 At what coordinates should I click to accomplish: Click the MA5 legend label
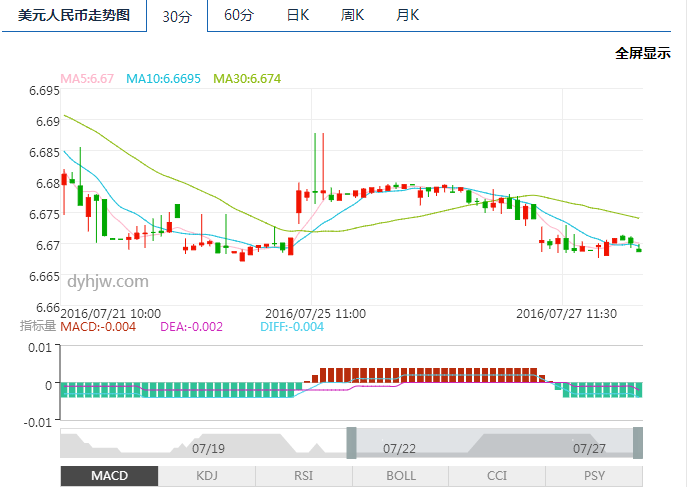(88, 79)
